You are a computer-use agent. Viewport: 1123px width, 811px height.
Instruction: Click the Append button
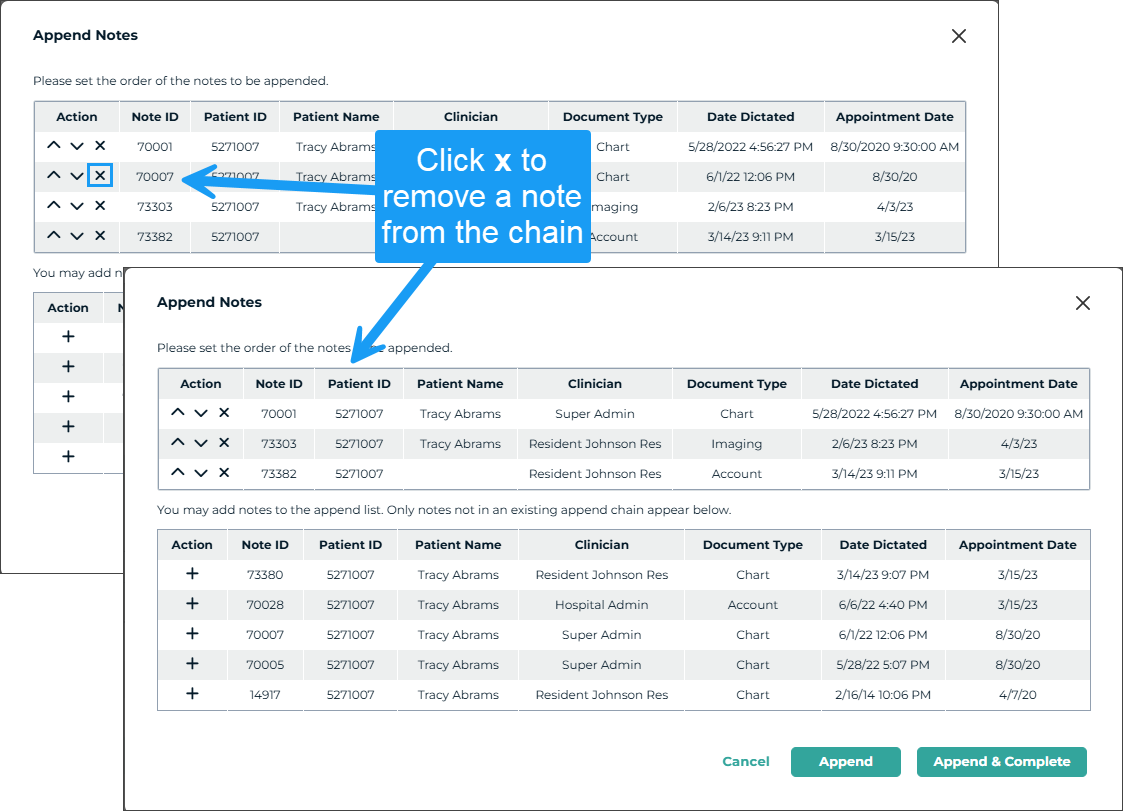[x=845, y=762]
